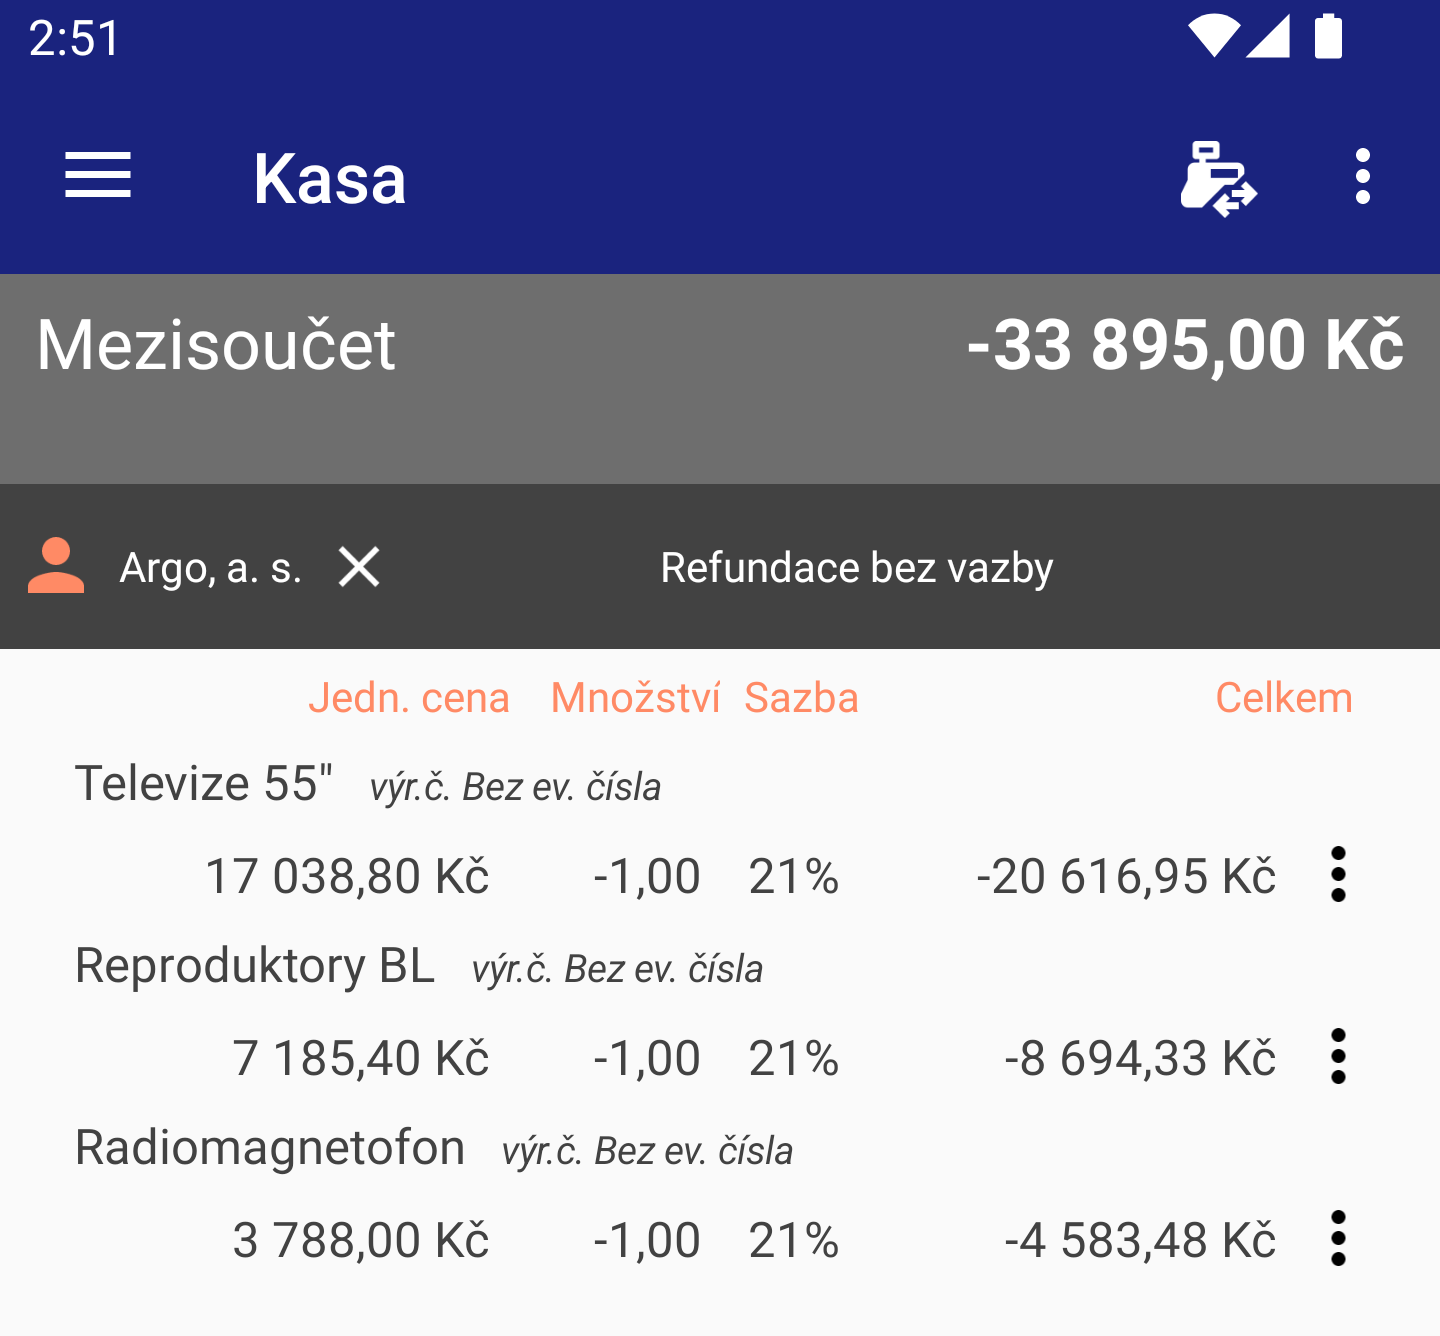Open the top bar overflow menu

(1362, 177)
